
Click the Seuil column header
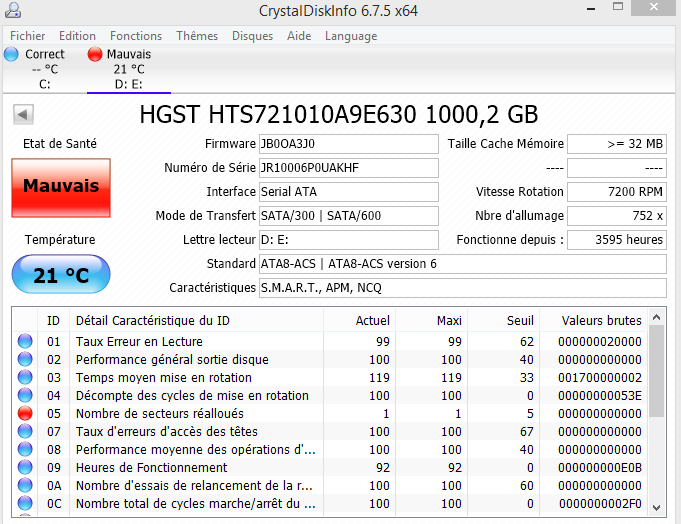(x=503, y=320)
